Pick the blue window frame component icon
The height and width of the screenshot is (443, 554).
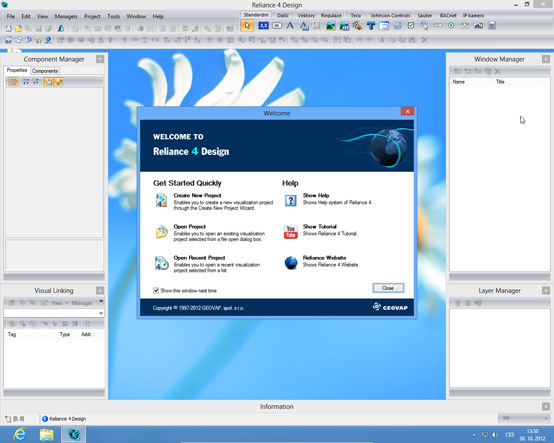point(384,25)
